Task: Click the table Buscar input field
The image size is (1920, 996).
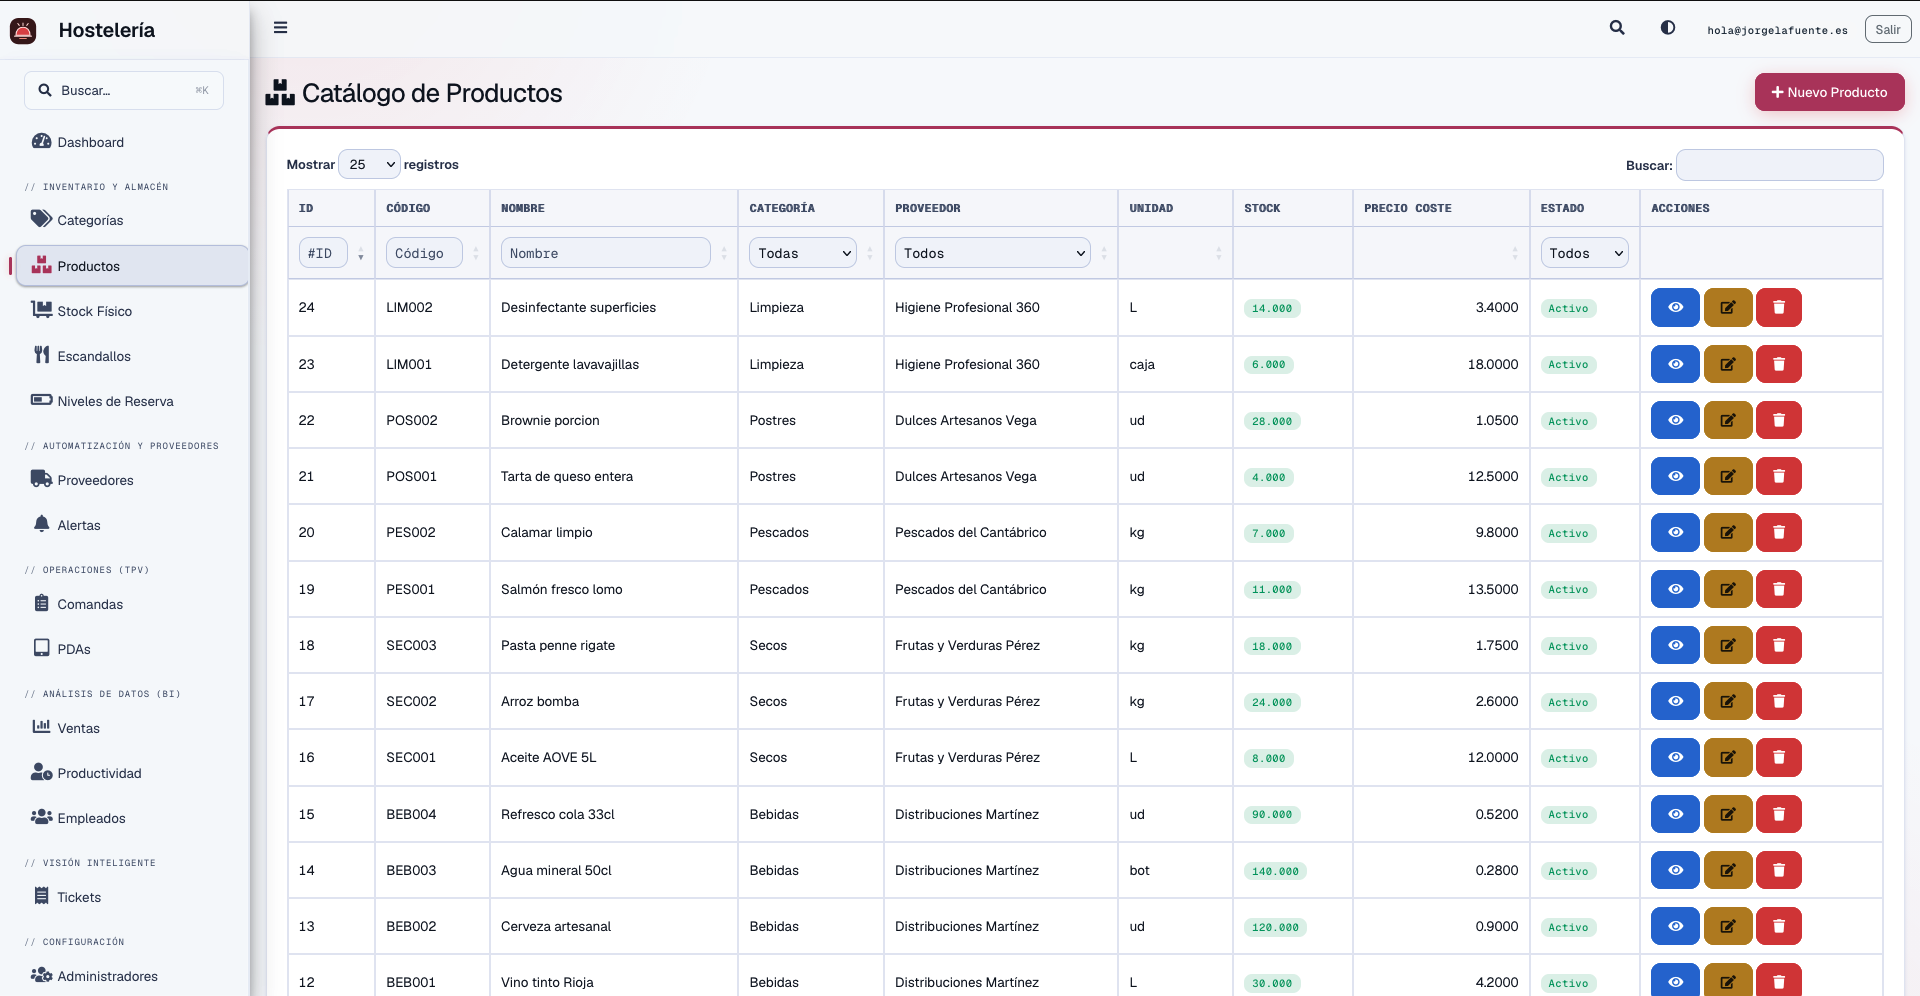Action: pyautogui.click(x=1779, y=165)
